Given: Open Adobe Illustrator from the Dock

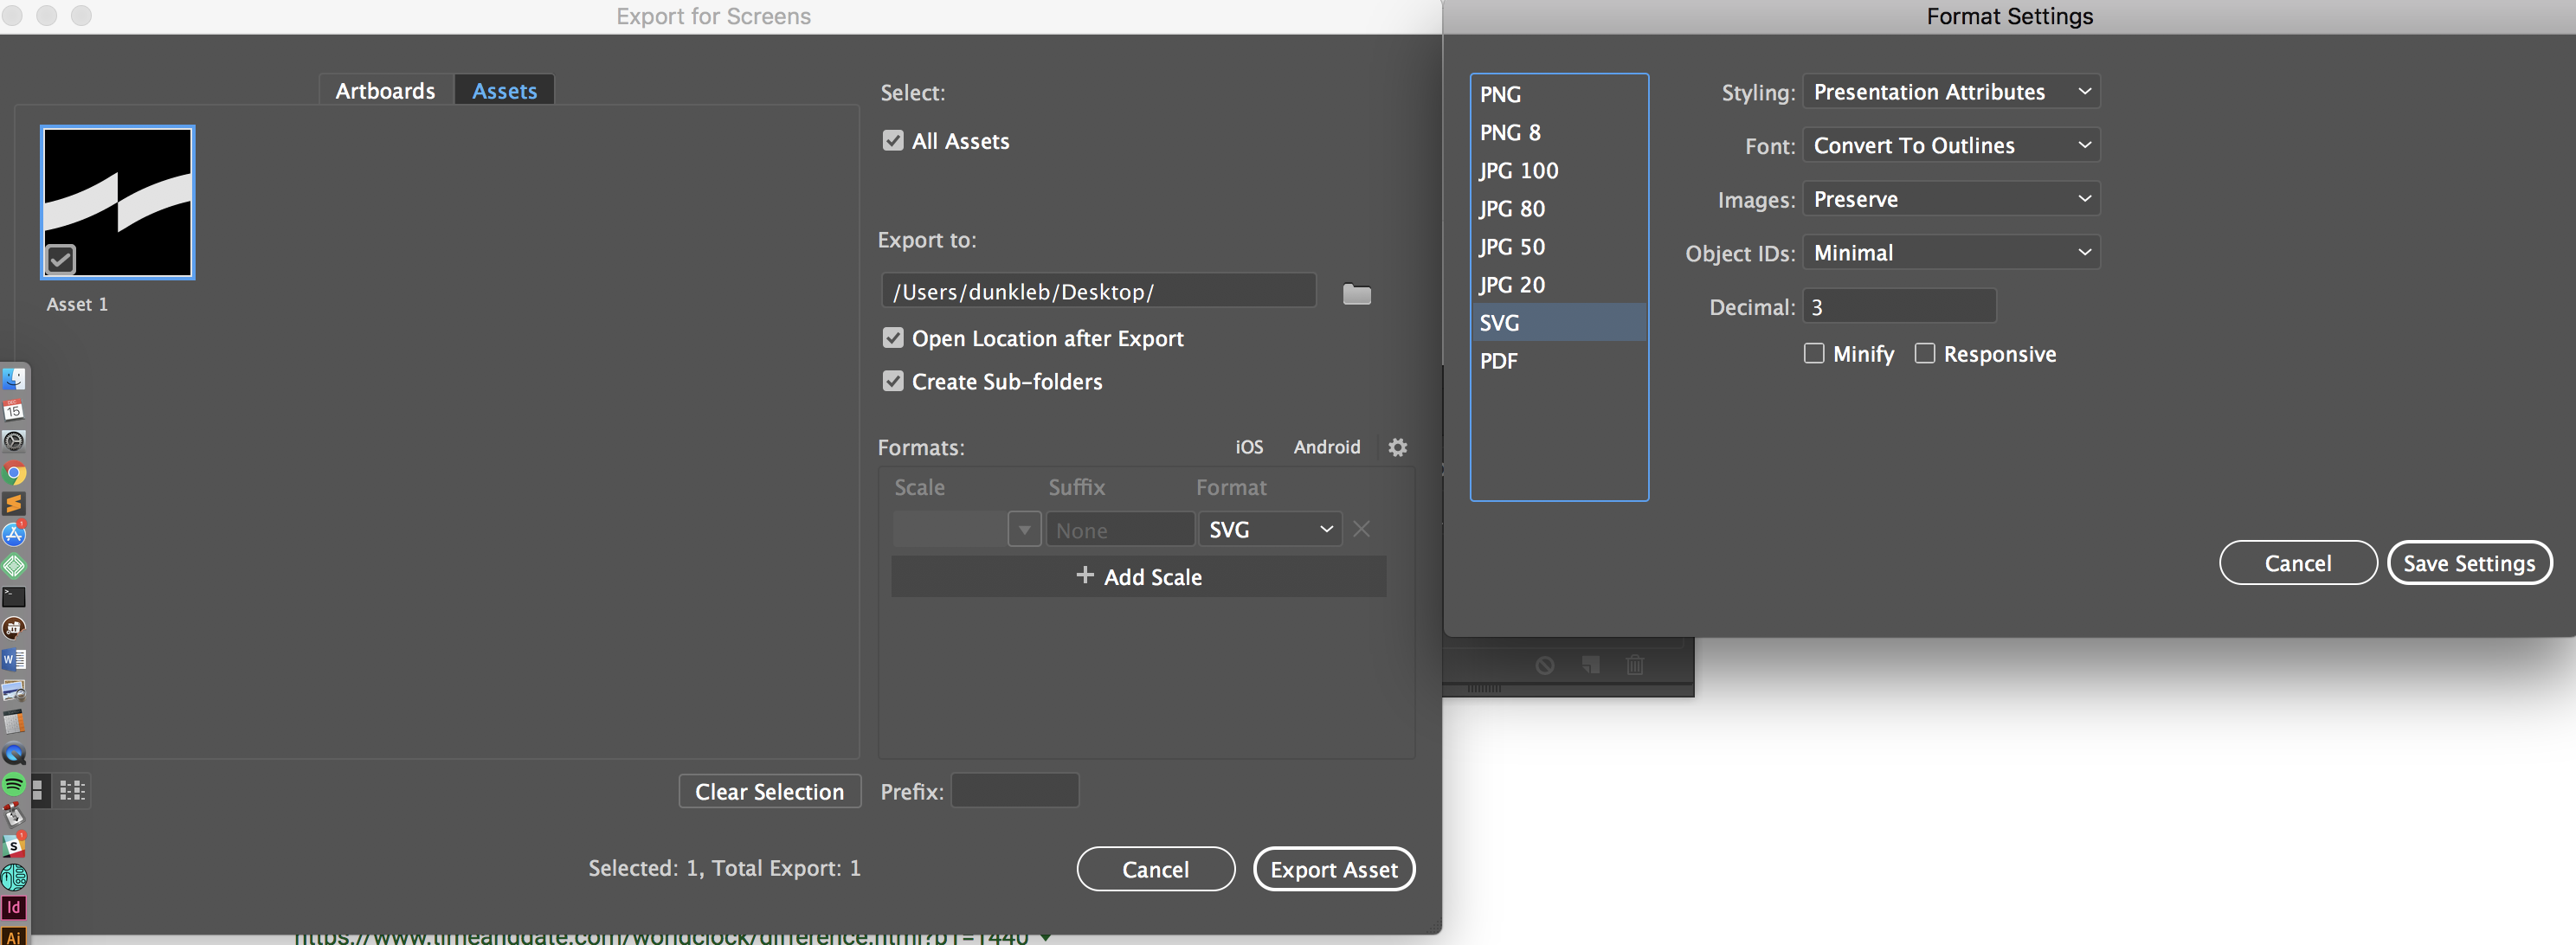Looking at the screenshot, I should coord(14,936).
